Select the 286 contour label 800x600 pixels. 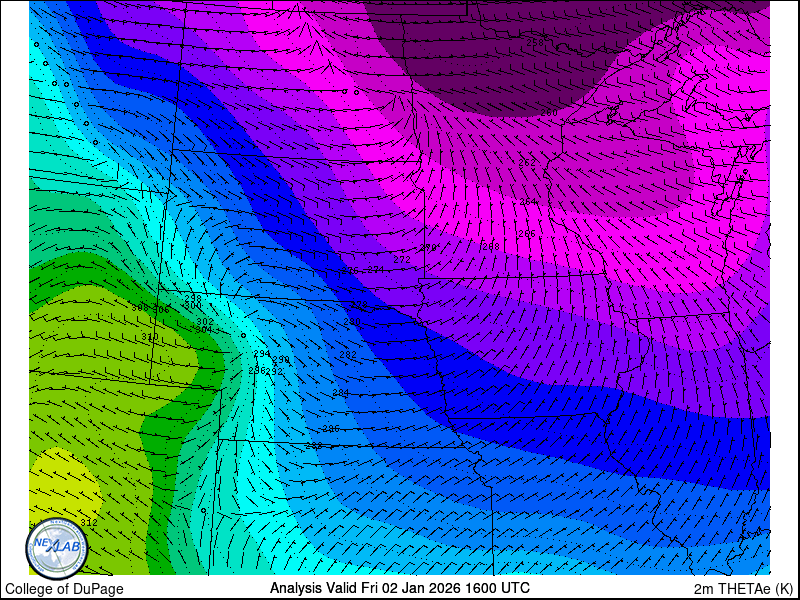[331, 428]
